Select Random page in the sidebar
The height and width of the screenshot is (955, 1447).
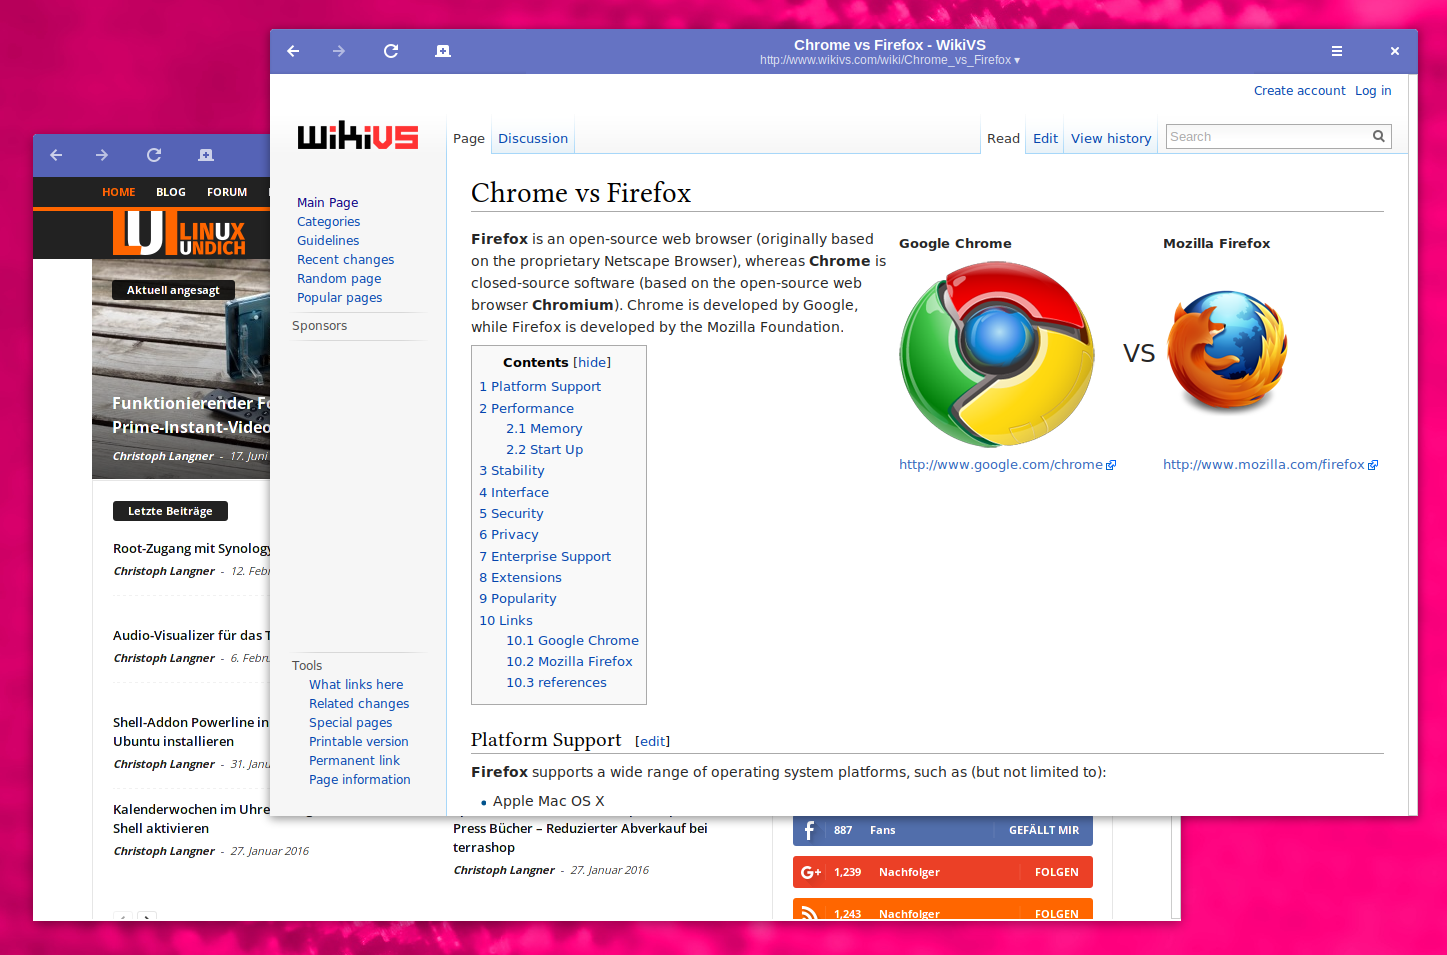click(339, 278)
